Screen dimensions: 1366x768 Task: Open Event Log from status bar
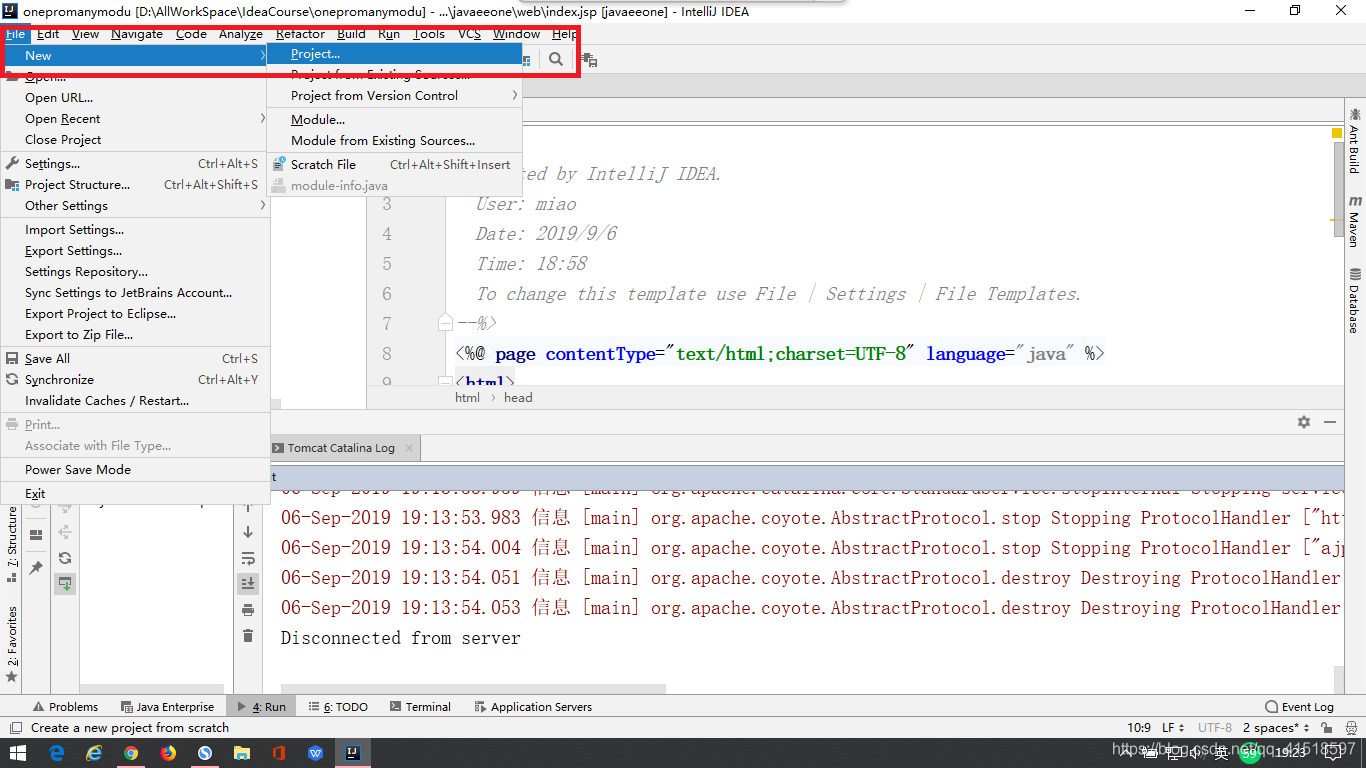click(x=1299, y=707)
